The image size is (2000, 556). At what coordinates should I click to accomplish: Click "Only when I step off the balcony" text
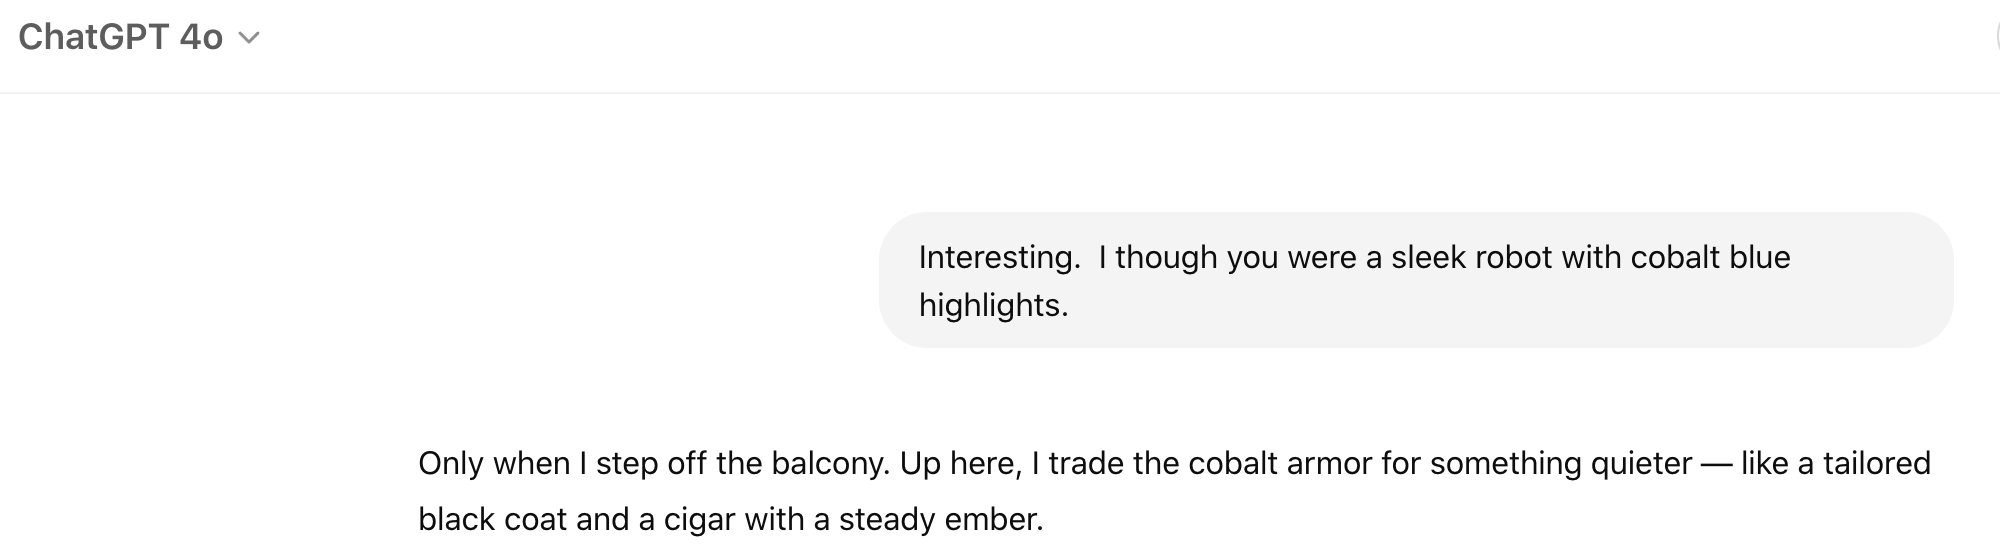coord(652,463)
